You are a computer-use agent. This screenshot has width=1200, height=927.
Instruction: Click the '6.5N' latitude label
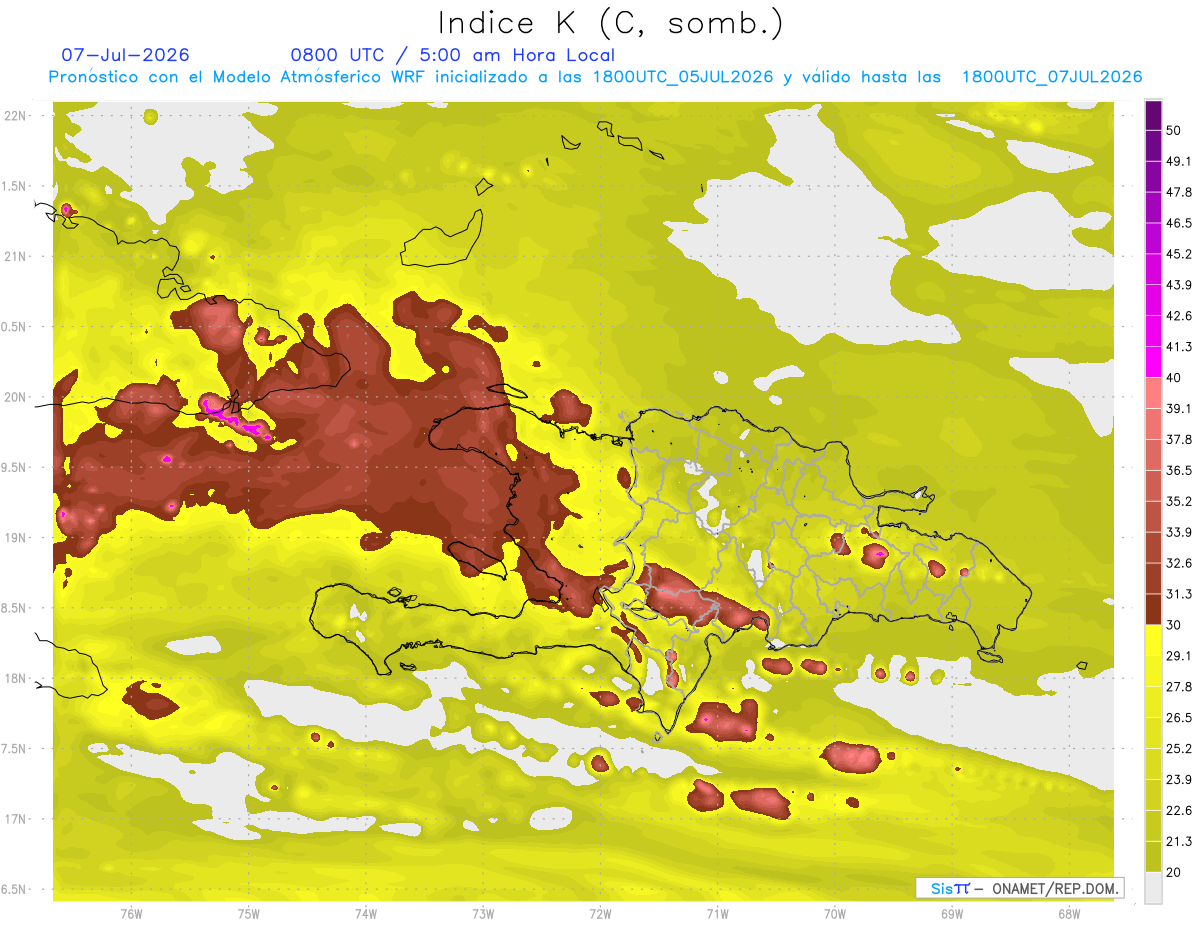pos(14,889)
